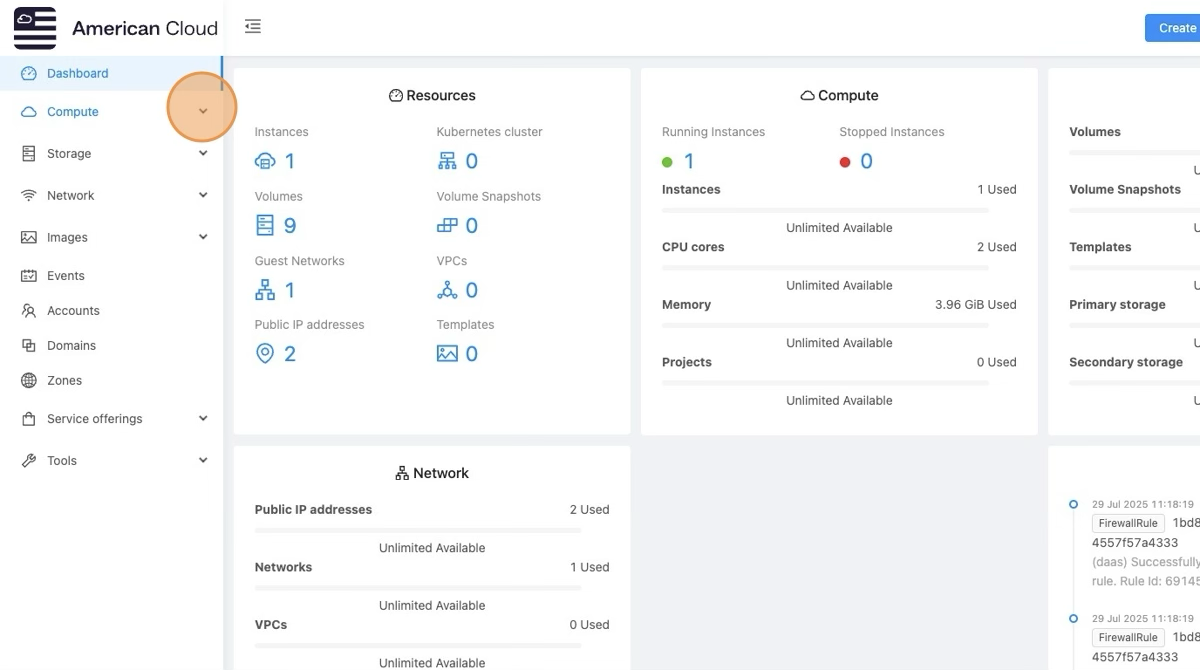Open the Instances count icon in Resources
Viewport: 1200px width, 670px height.
(x=265, y=161)
